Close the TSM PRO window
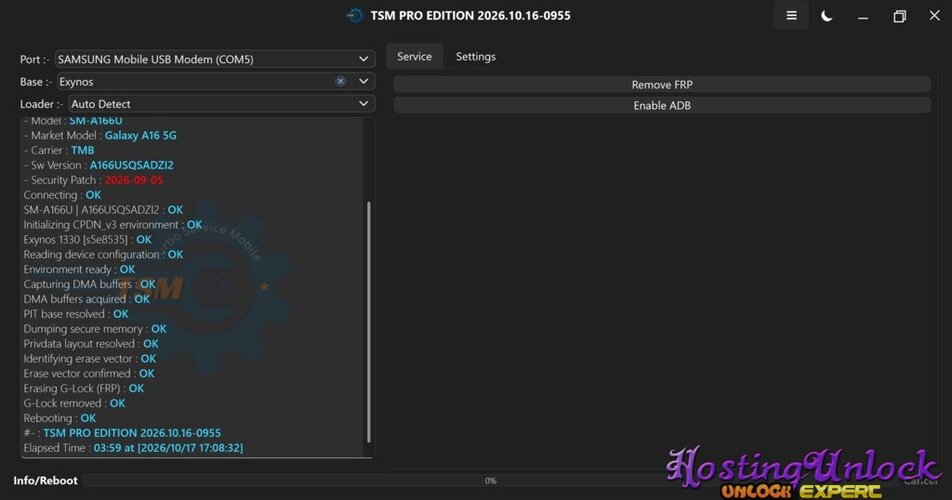Screen dimensions: 952x500 934,16
